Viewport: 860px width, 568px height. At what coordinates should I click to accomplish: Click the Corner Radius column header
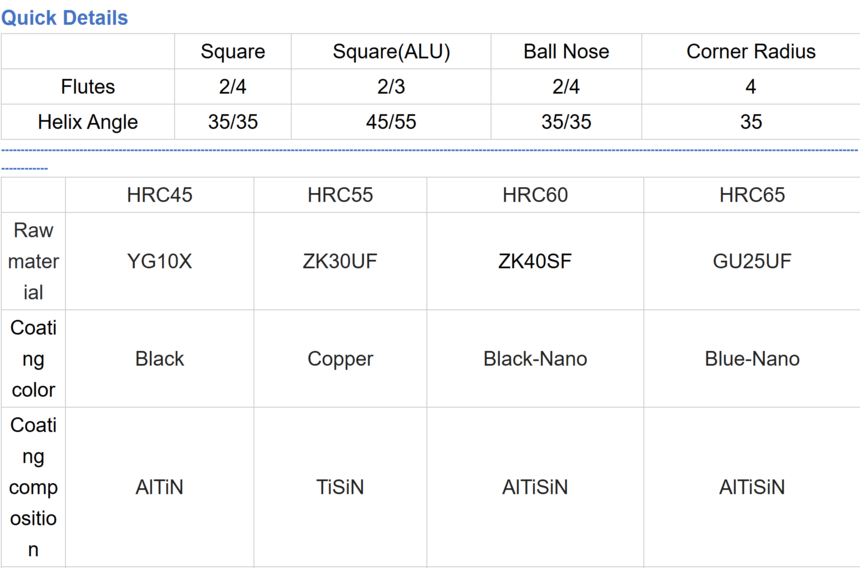click(x=750, y=52)
